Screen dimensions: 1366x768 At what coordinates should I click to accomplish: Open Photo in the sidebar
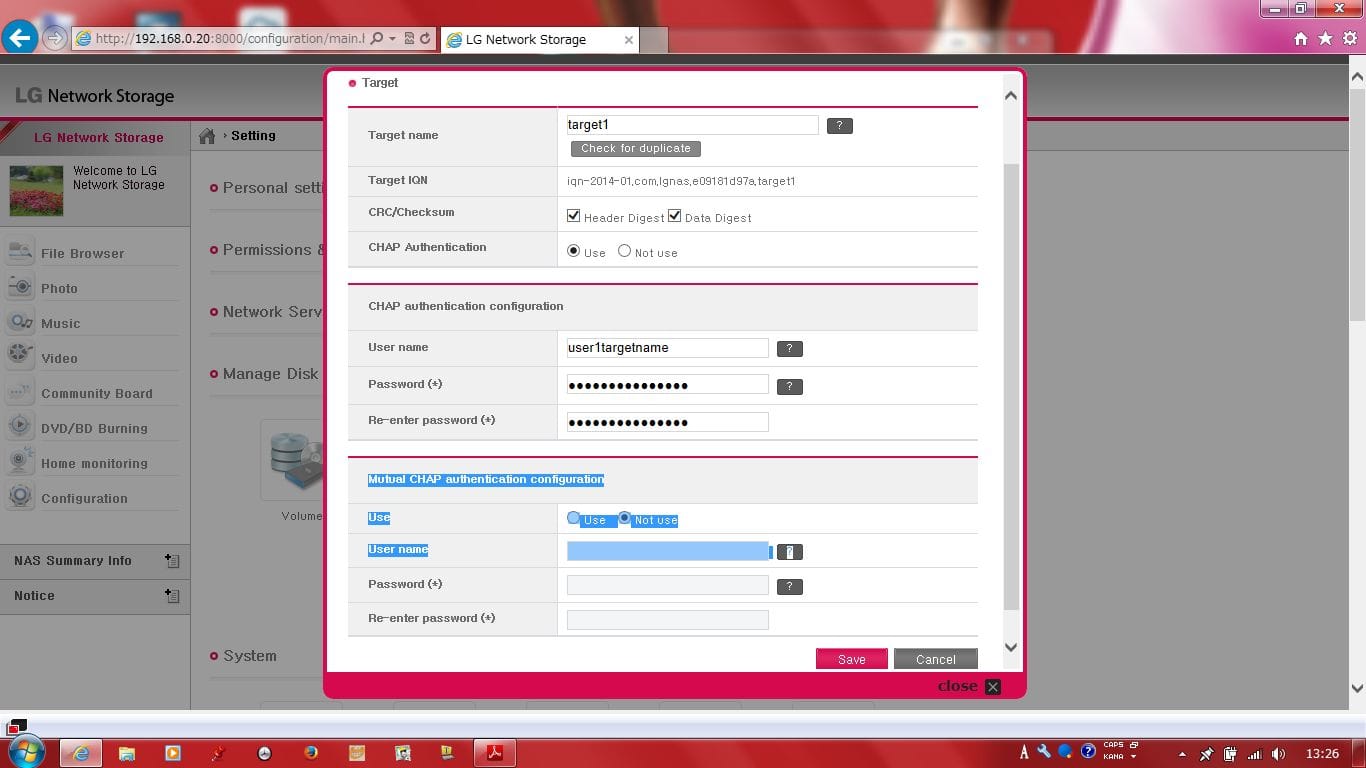(59, 289)
